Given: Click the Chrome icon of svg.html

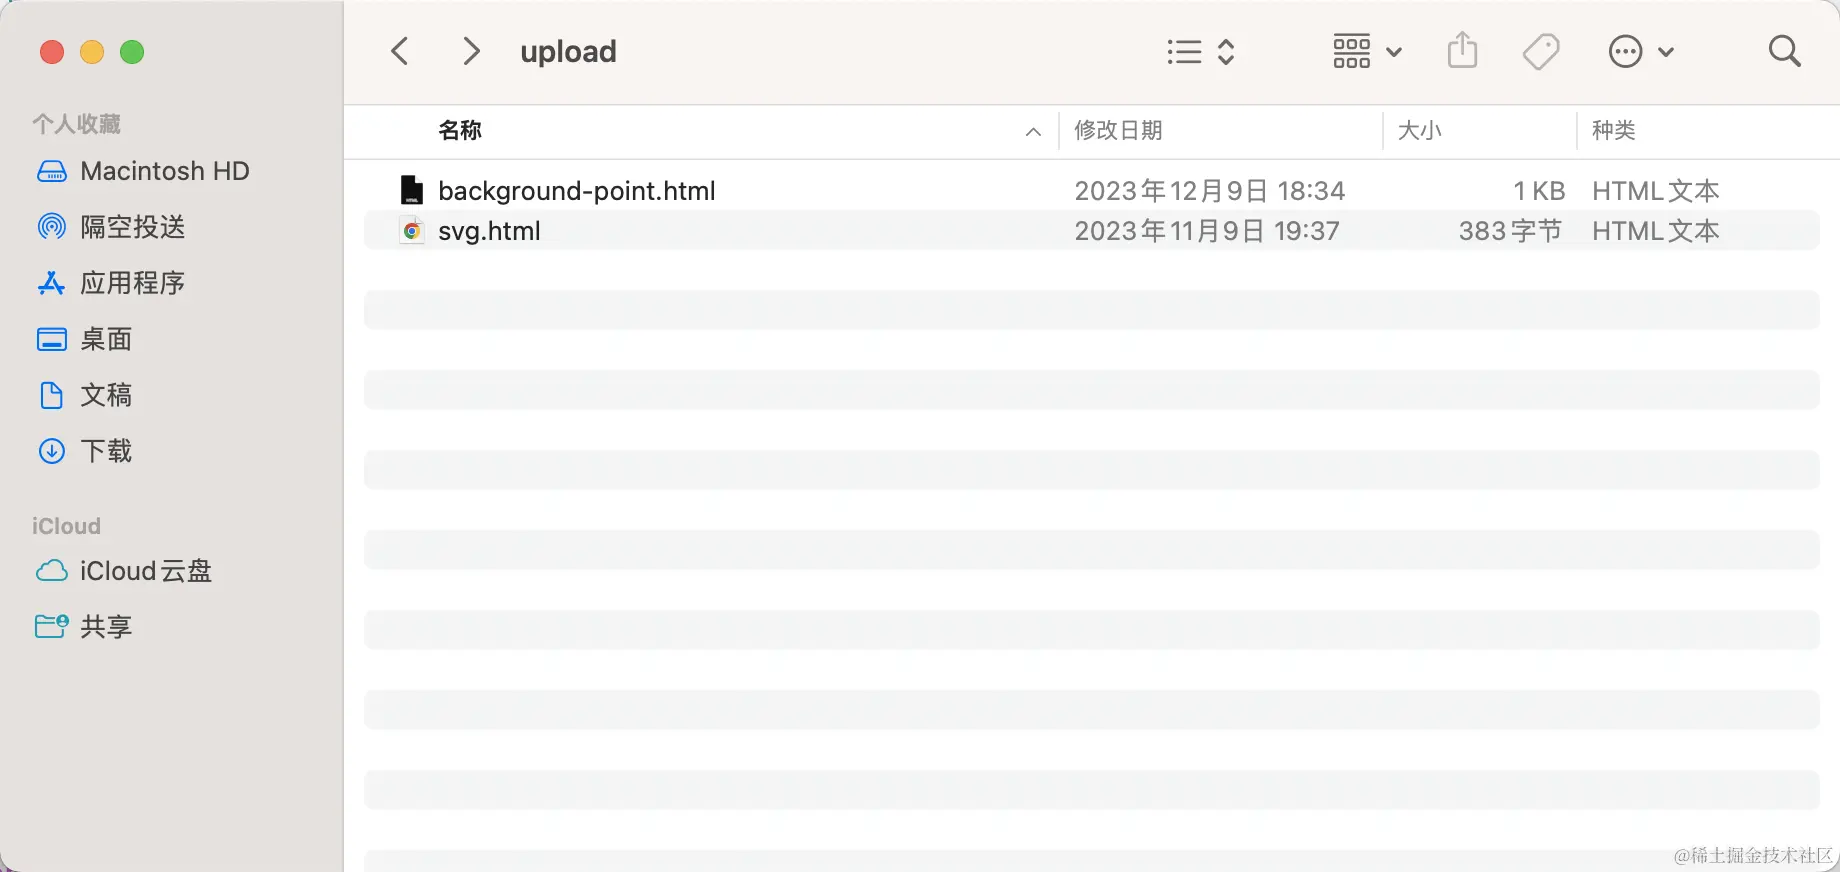Looking at the screenshot, I should tap(411, 231).
